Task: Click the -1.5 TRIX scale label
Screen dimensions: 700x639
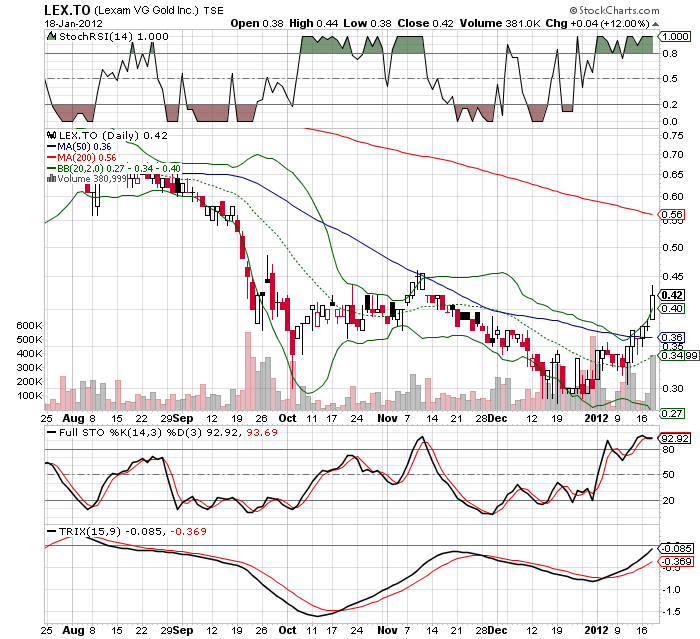Action: click(x=671, y=612)
